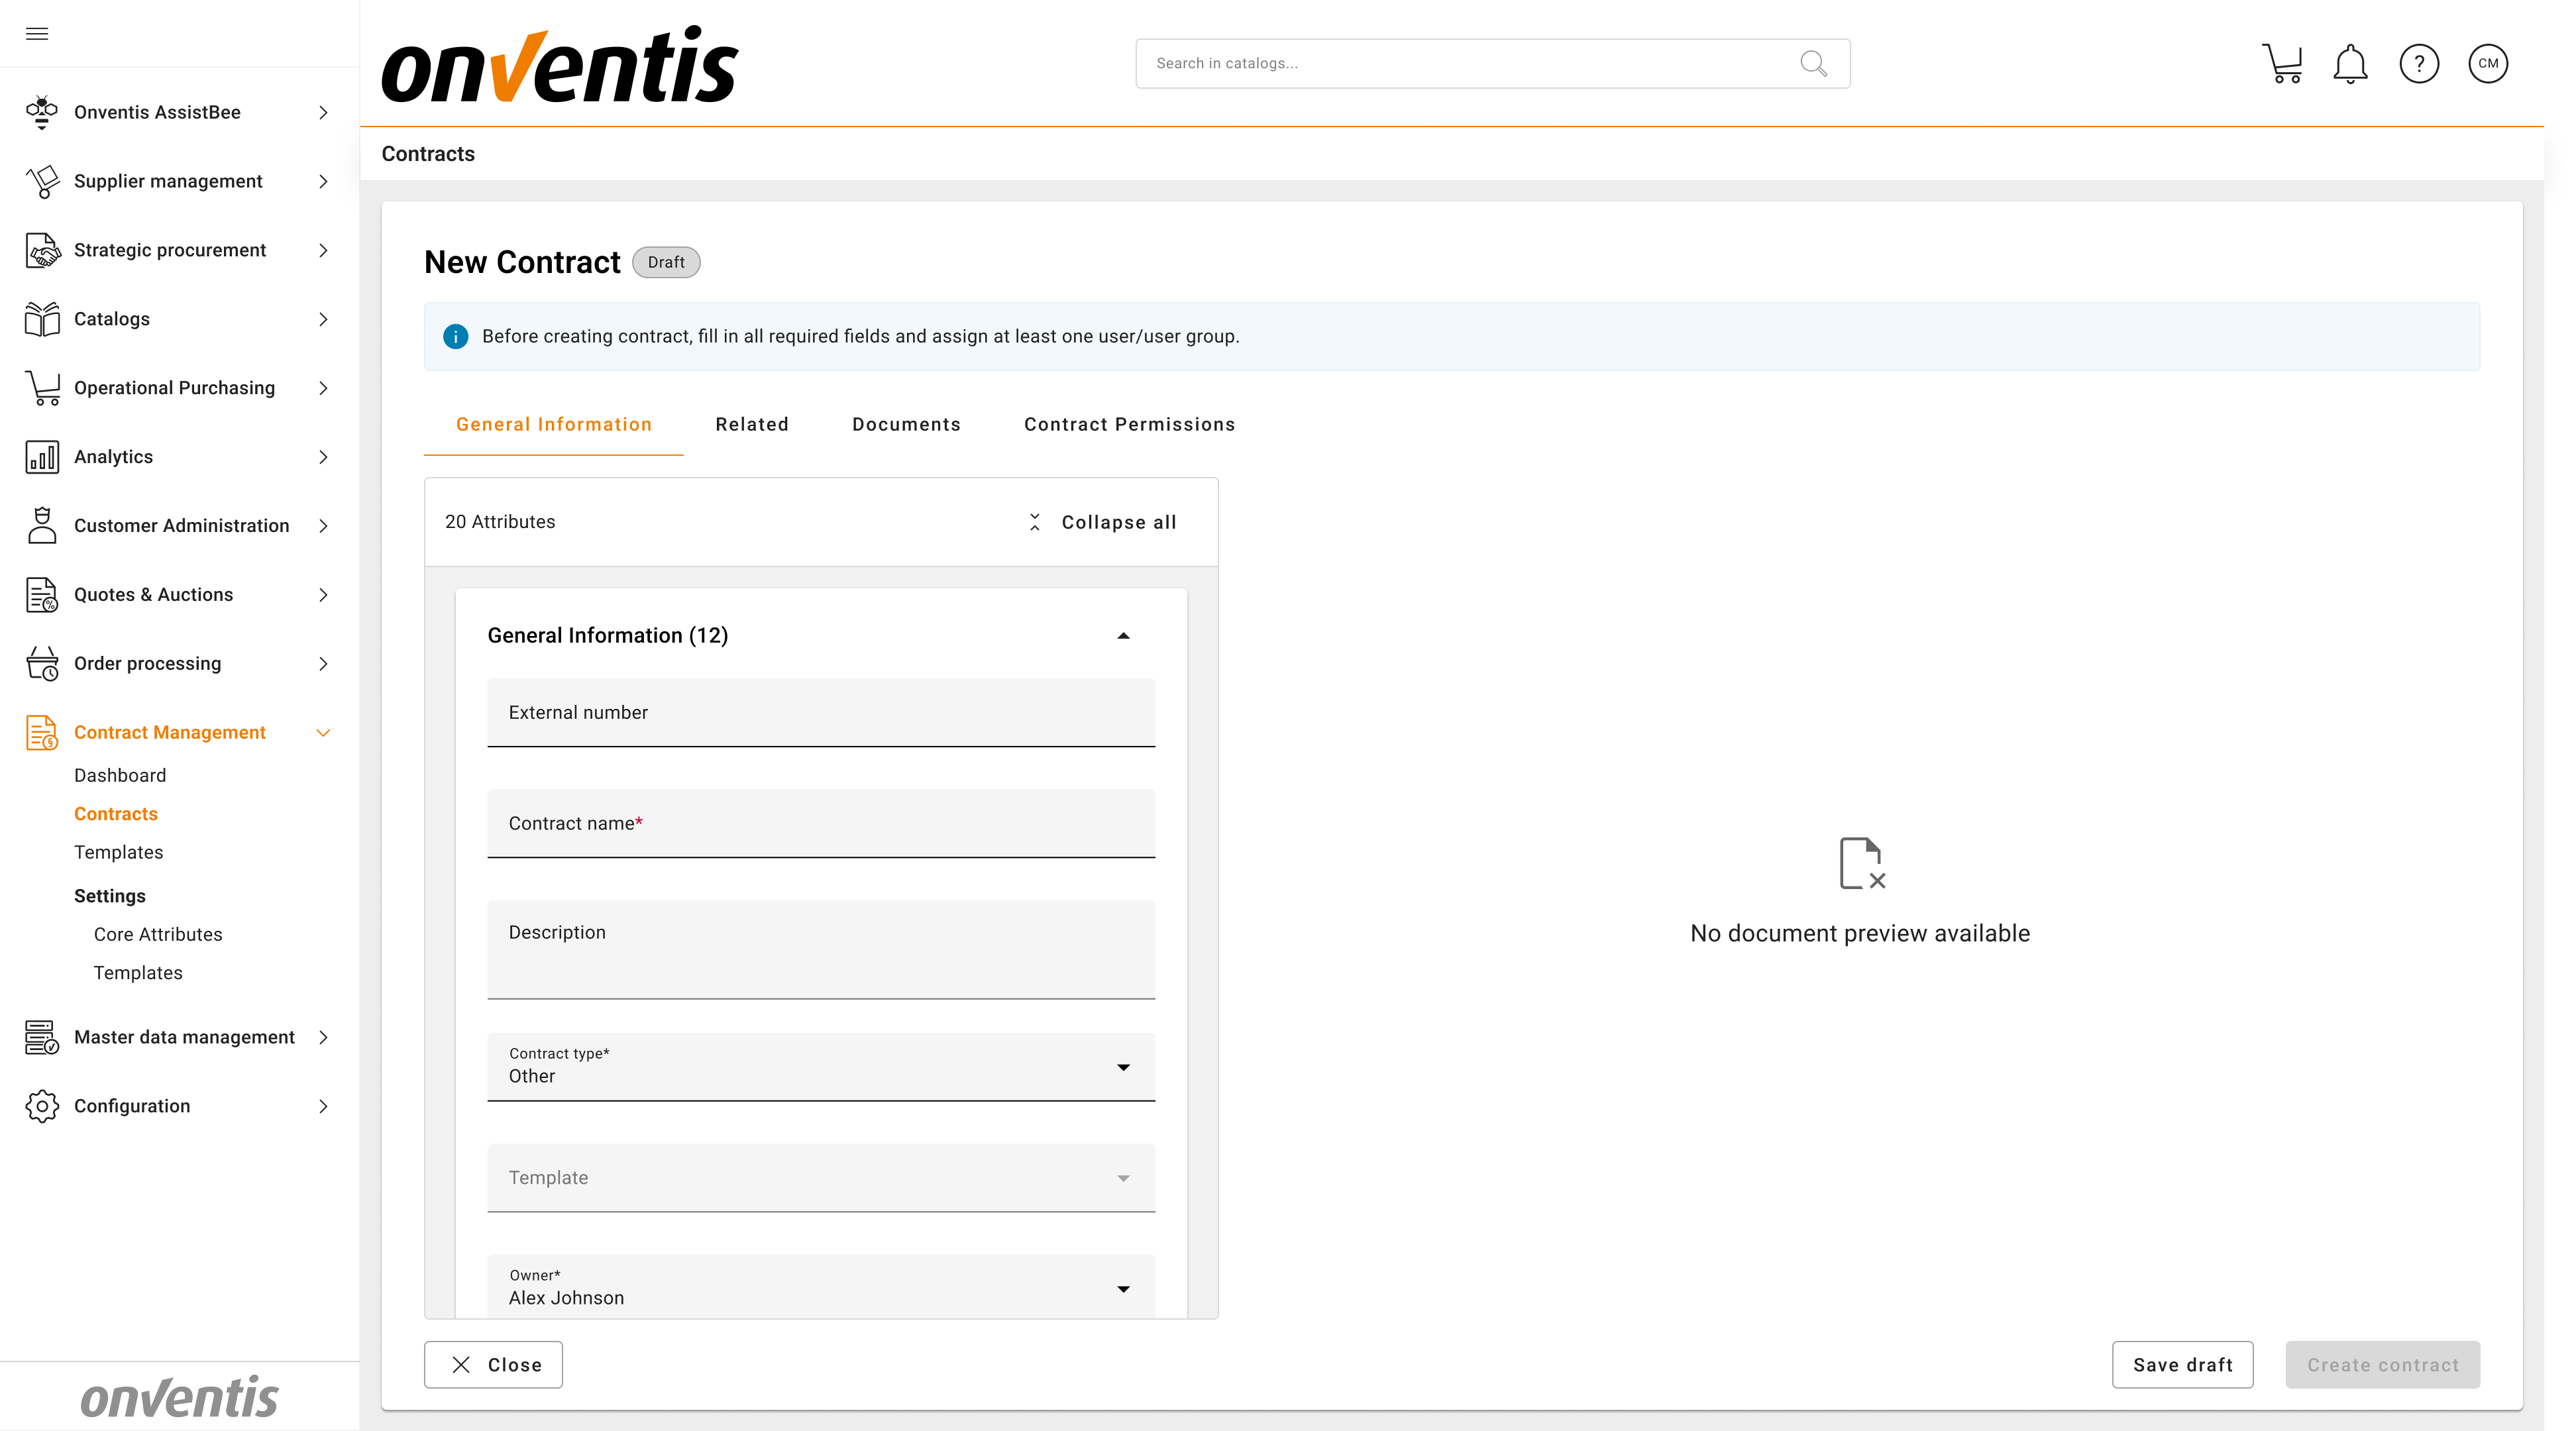Open the notifications bell
The width and height of the screenshot is (2576, 1431).
coord(2350,64)
